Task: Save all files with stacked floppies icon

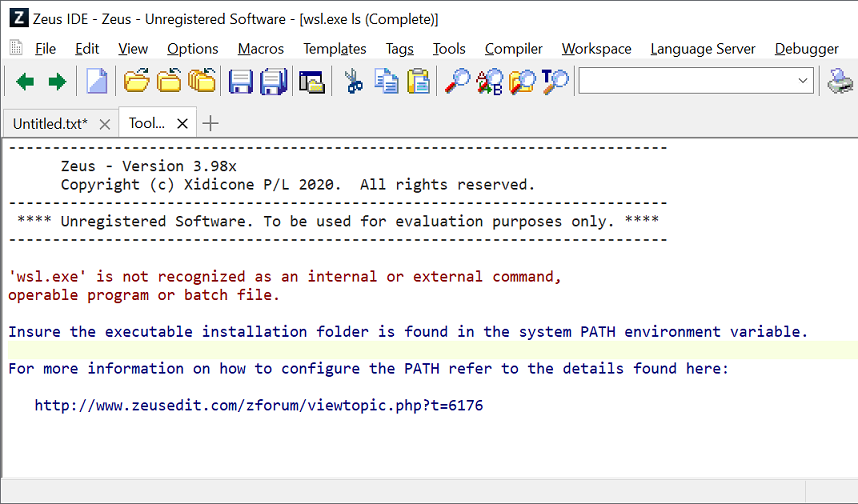Action: point(274,82)
